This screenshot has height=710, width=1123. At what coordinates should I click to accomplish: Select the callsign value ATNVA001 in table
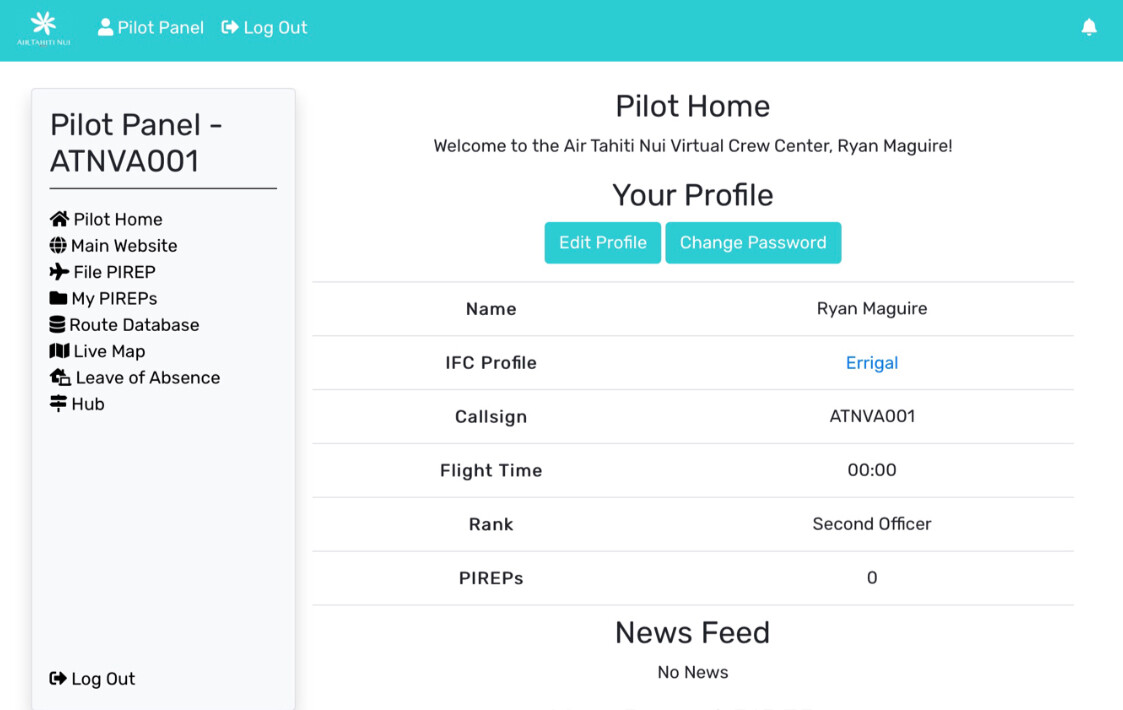[872, 416]
